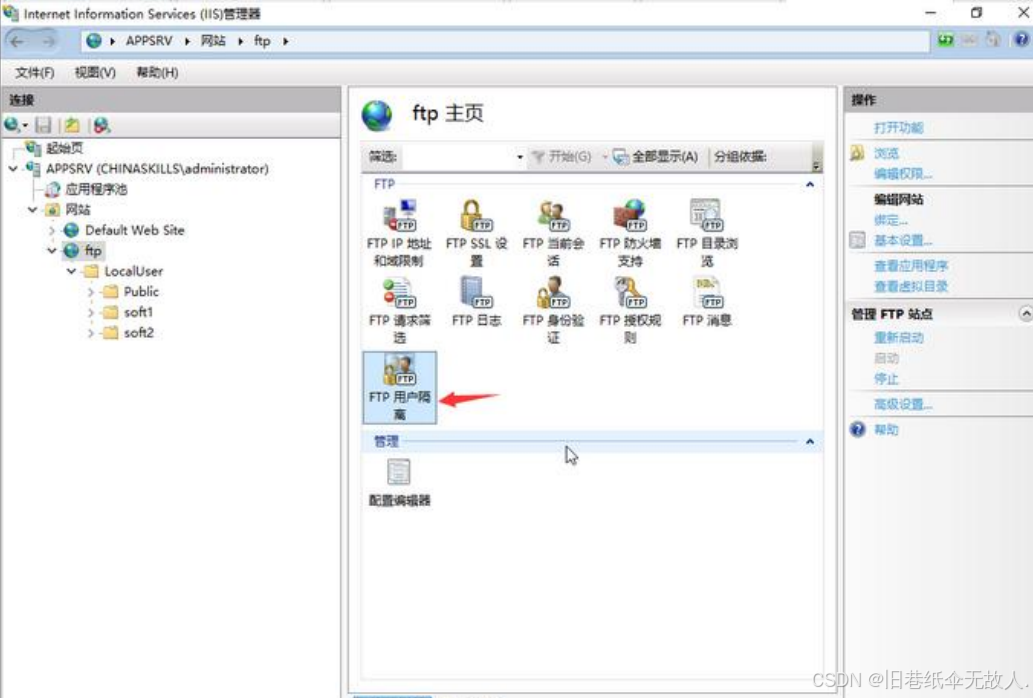This screenshot has height=698, width=1033.
Task: Collapse the ftp site node
Action: click(x=51, y=251)
